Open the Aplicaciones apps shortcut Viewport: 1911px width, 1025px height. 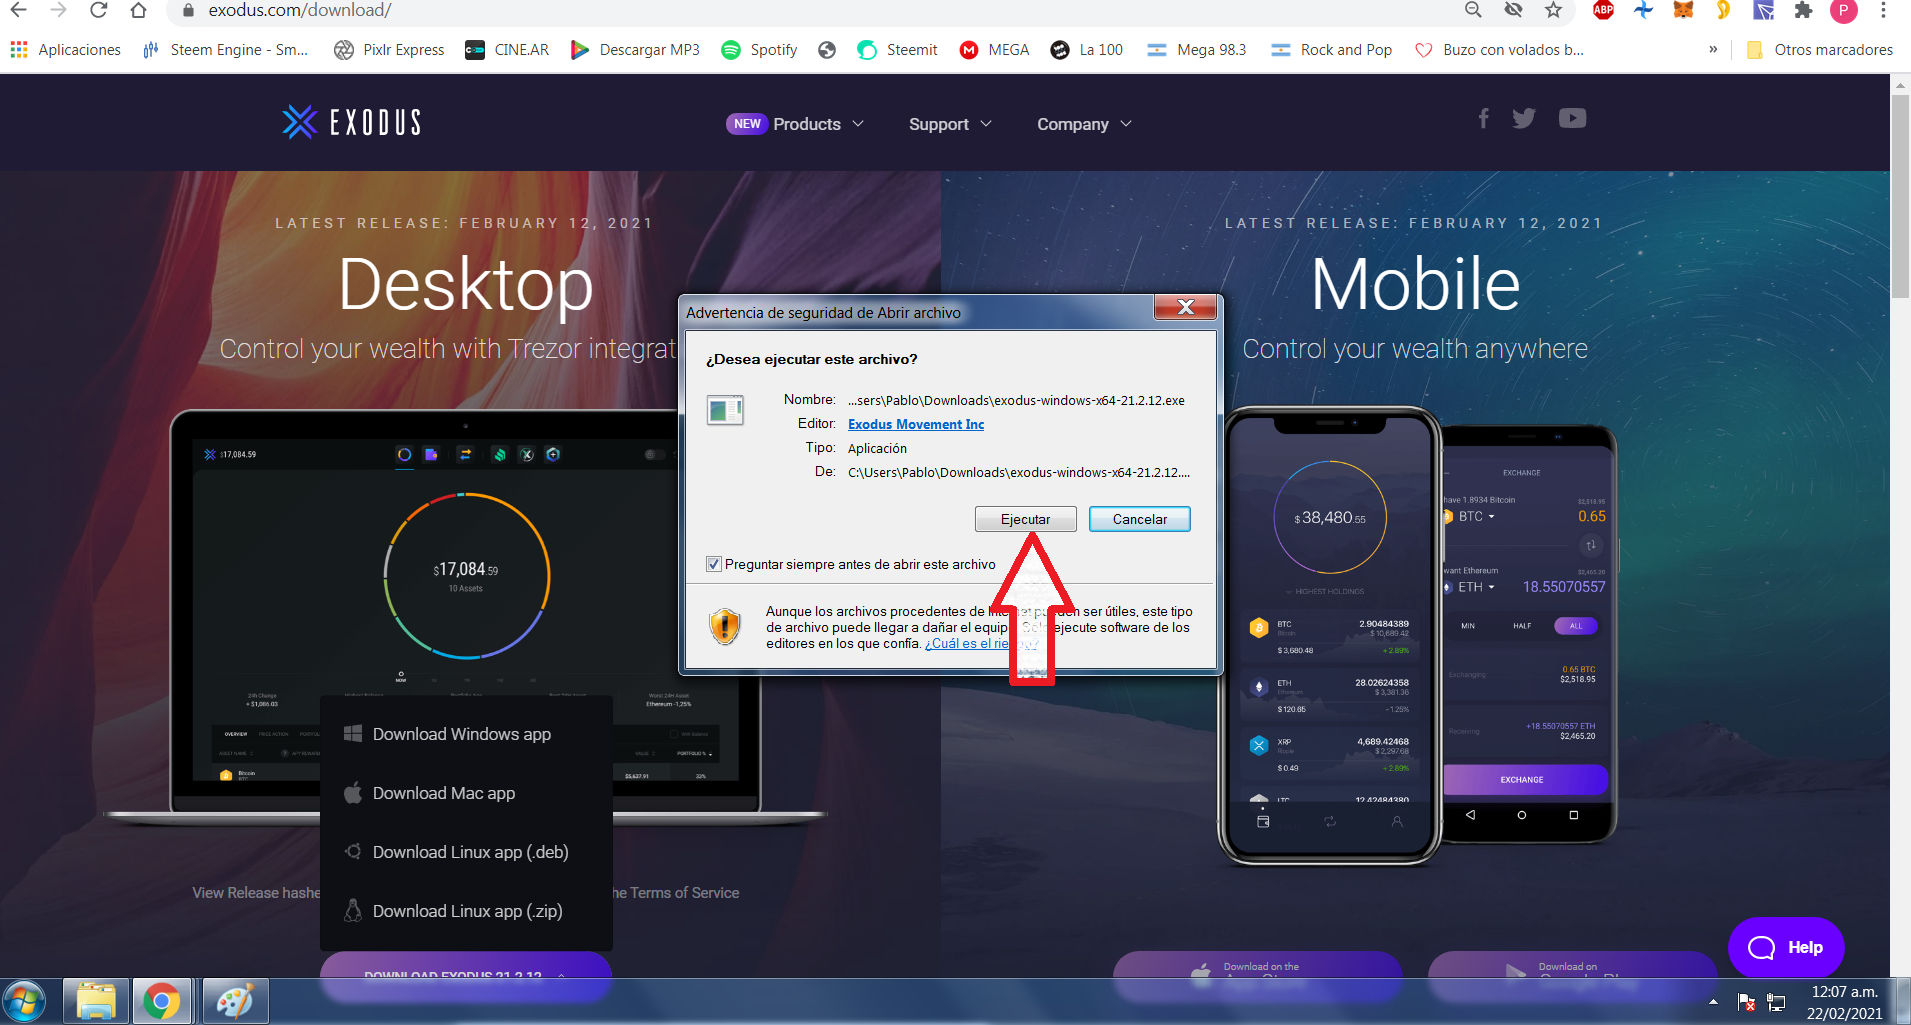(x=66, y=50)
